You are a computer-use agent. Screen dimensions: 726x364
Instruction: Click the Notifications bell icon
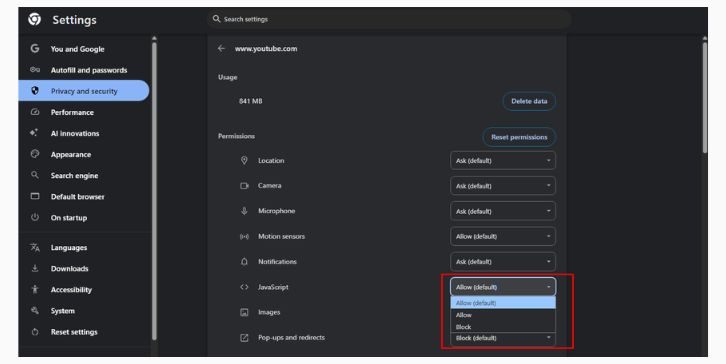click(x=244, y=262)
